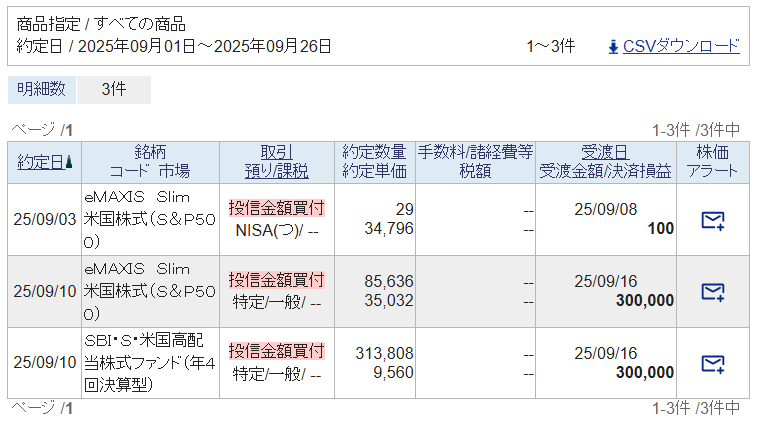Click the 預り/課税 header link

pyautogui.click(x=276, y=171)
